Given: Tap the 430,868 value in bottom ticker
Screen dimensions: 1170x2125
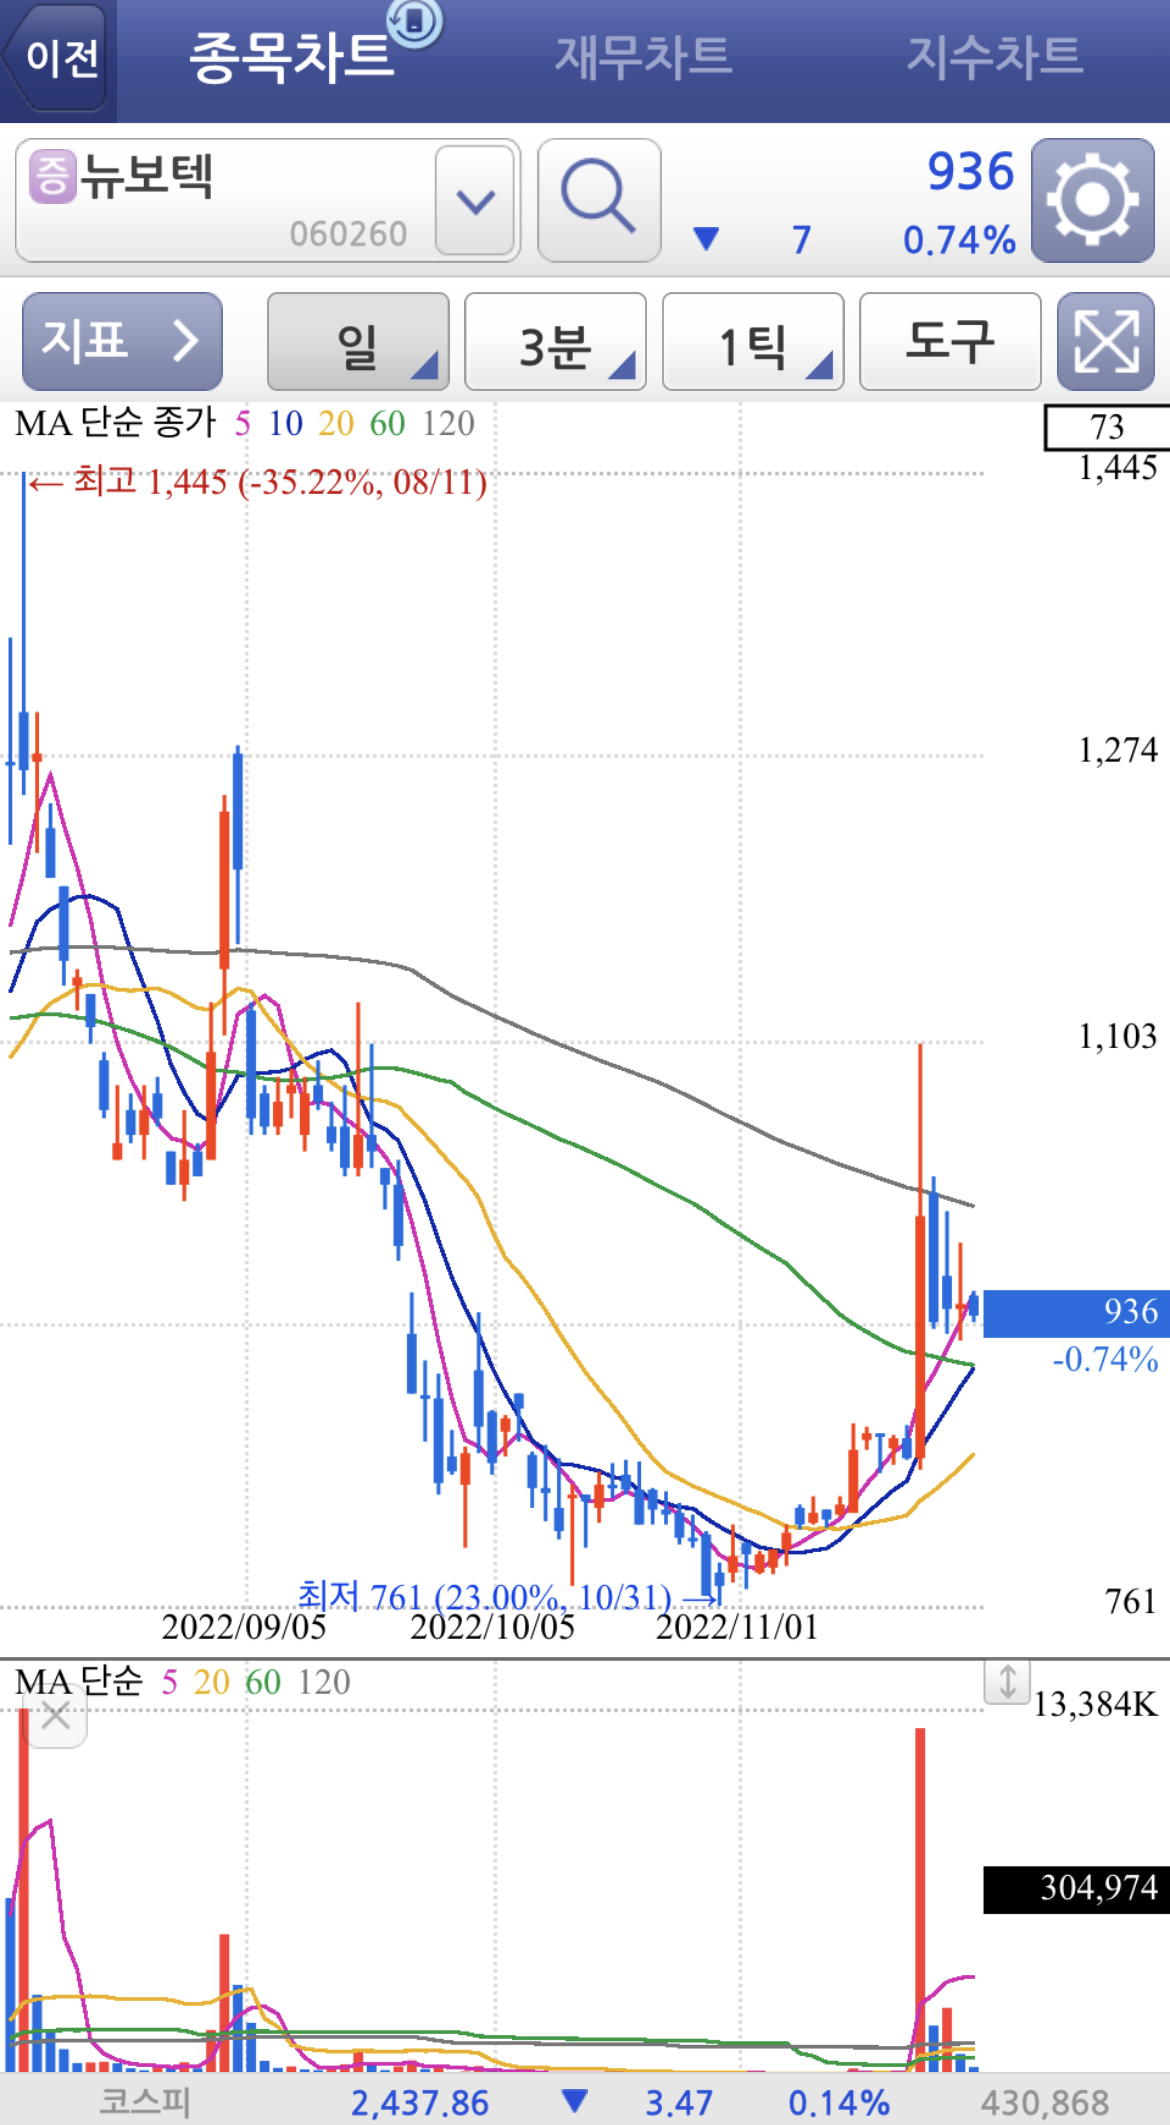Looking at the screenshot, I should (x=1045, y=2102).
